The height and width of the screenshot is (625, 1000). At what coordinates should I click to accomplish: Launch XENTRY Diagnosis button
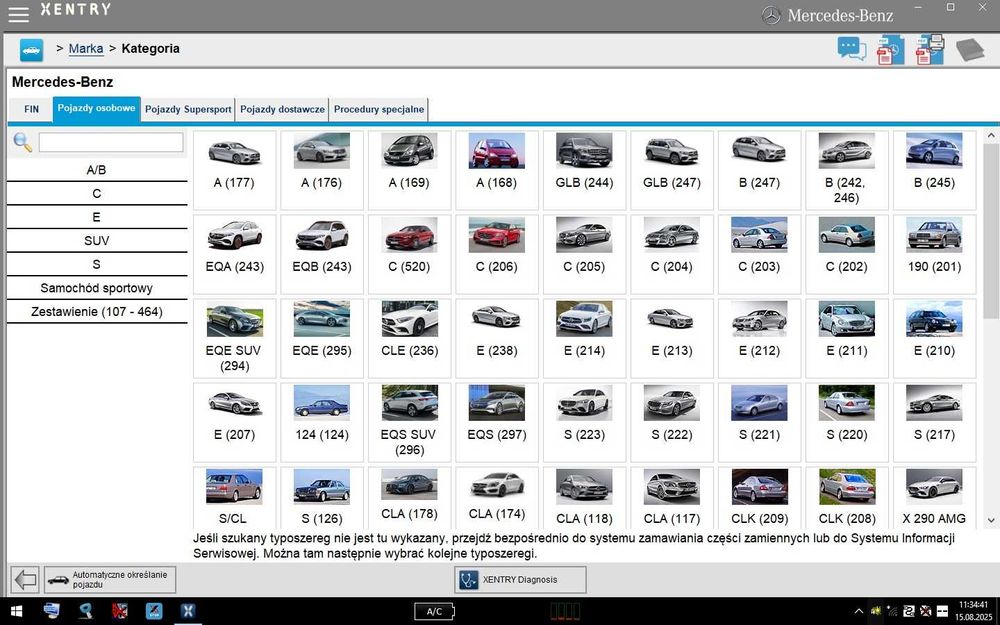coord(520,580)
